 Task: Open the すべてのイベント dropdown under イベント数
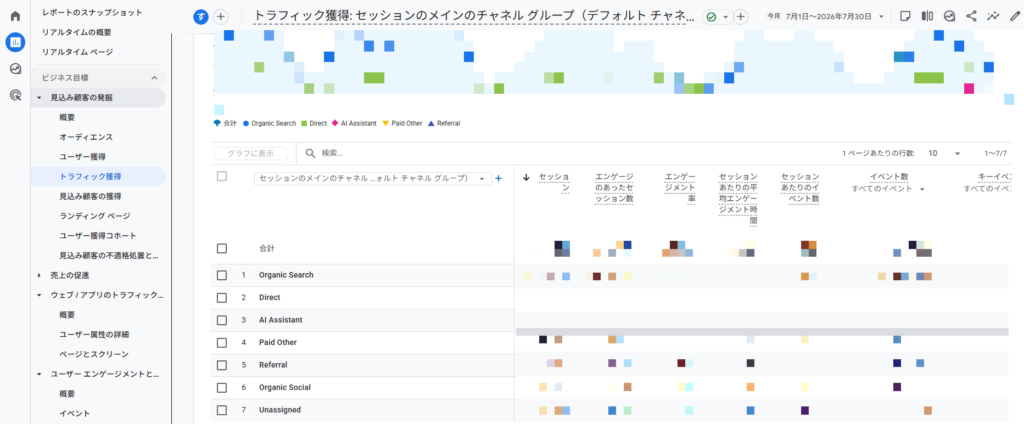click(x=889, y=189)
